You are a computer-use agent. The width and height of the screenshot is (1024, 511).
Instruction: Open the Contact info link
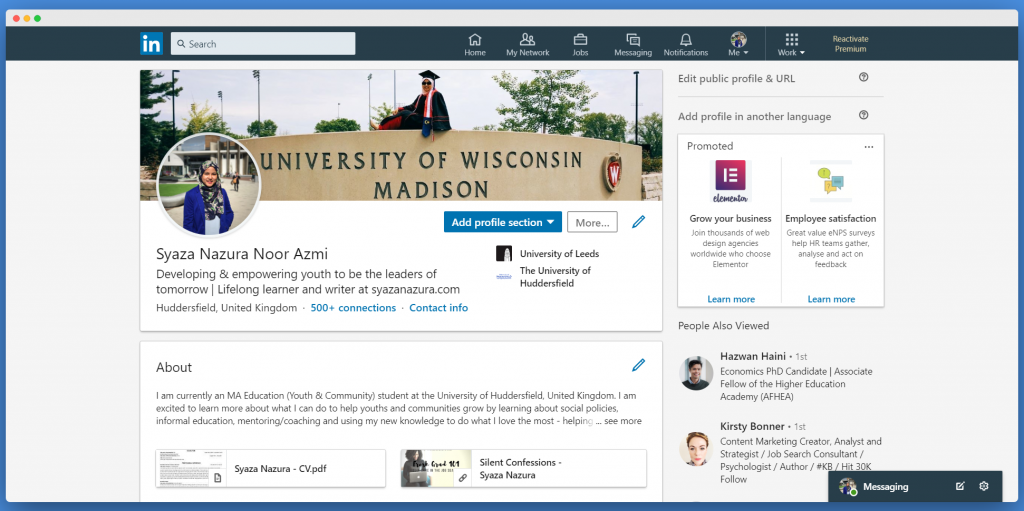coord(438,308)
